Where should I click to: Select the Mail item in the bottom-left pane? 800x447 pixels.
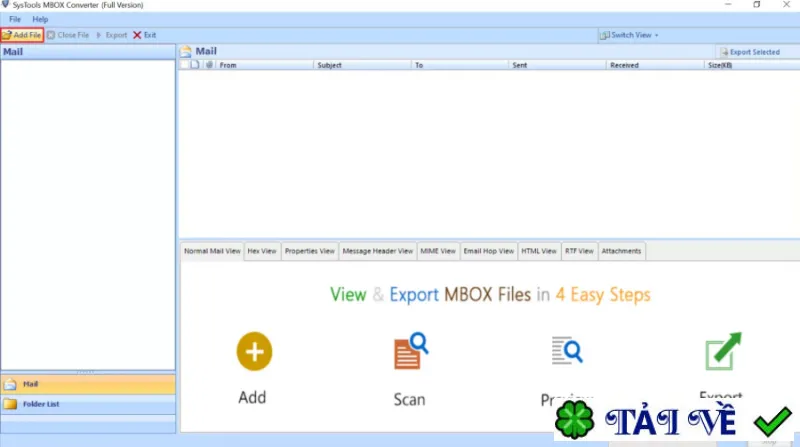point(88,384)
